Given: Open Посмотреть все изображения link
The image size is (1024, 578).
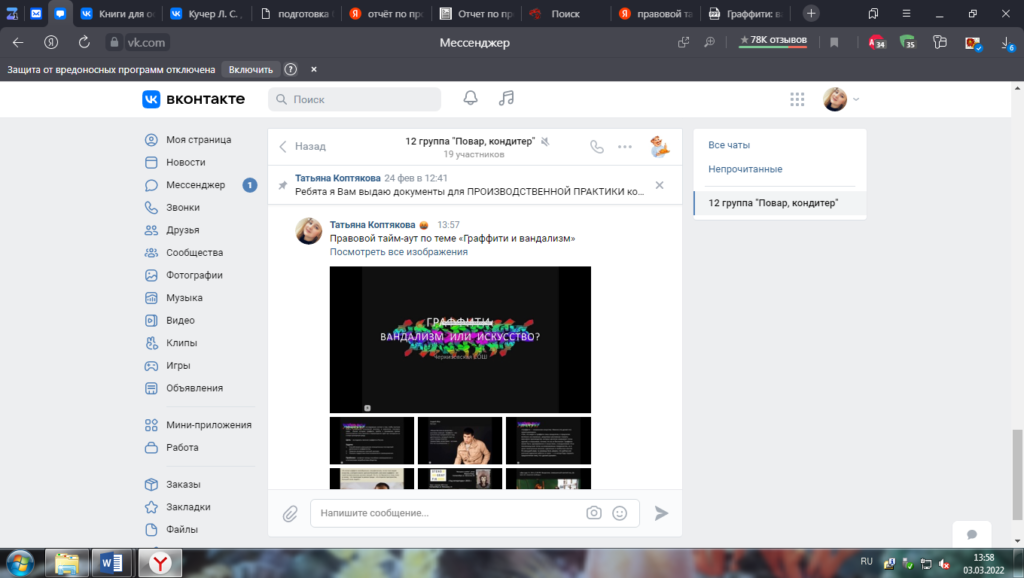Looking at the screenshot, I should (398, 252).
